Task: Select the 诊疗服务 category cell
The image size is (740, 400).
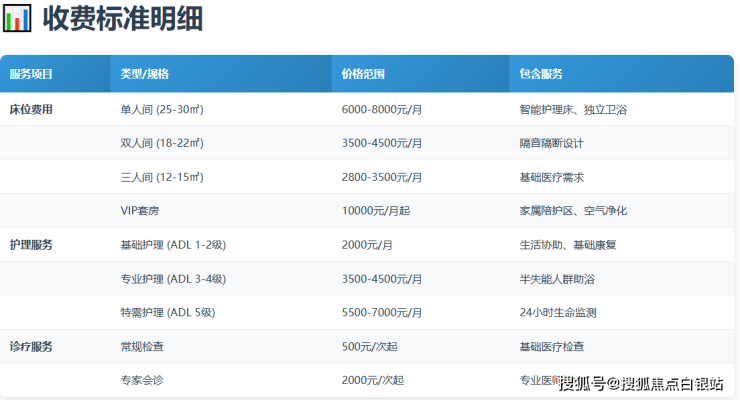Action: (x=31, y=347)
